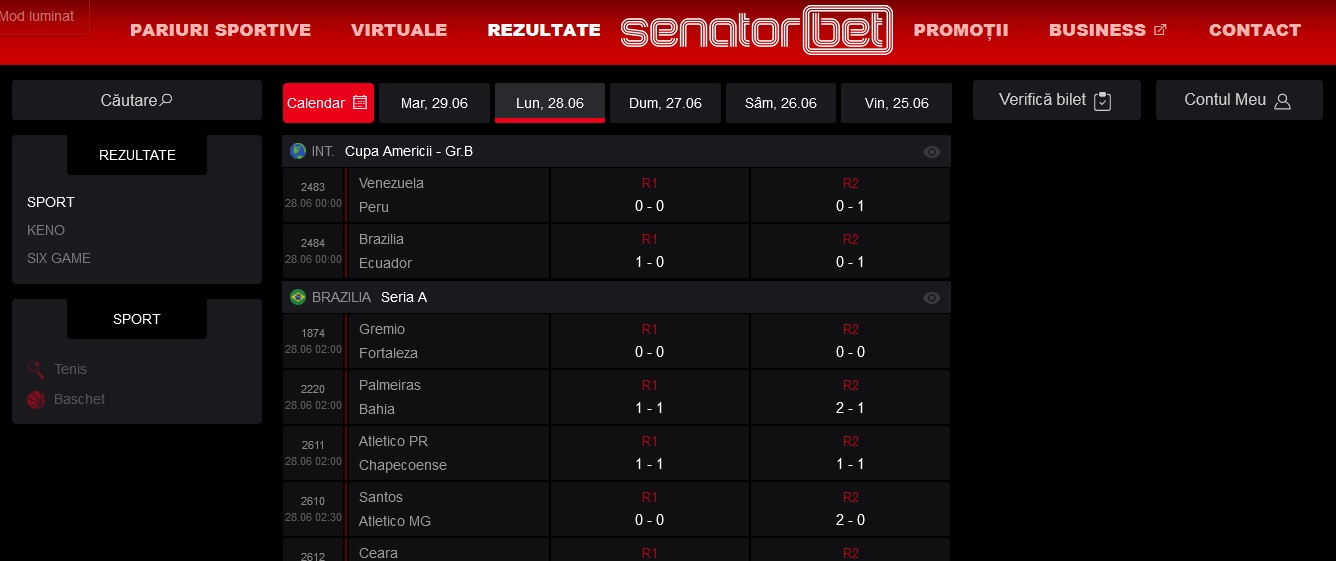Click the Tenis racket icon
The width and height of the screenshot is (1336, 561).
point(36,369)
